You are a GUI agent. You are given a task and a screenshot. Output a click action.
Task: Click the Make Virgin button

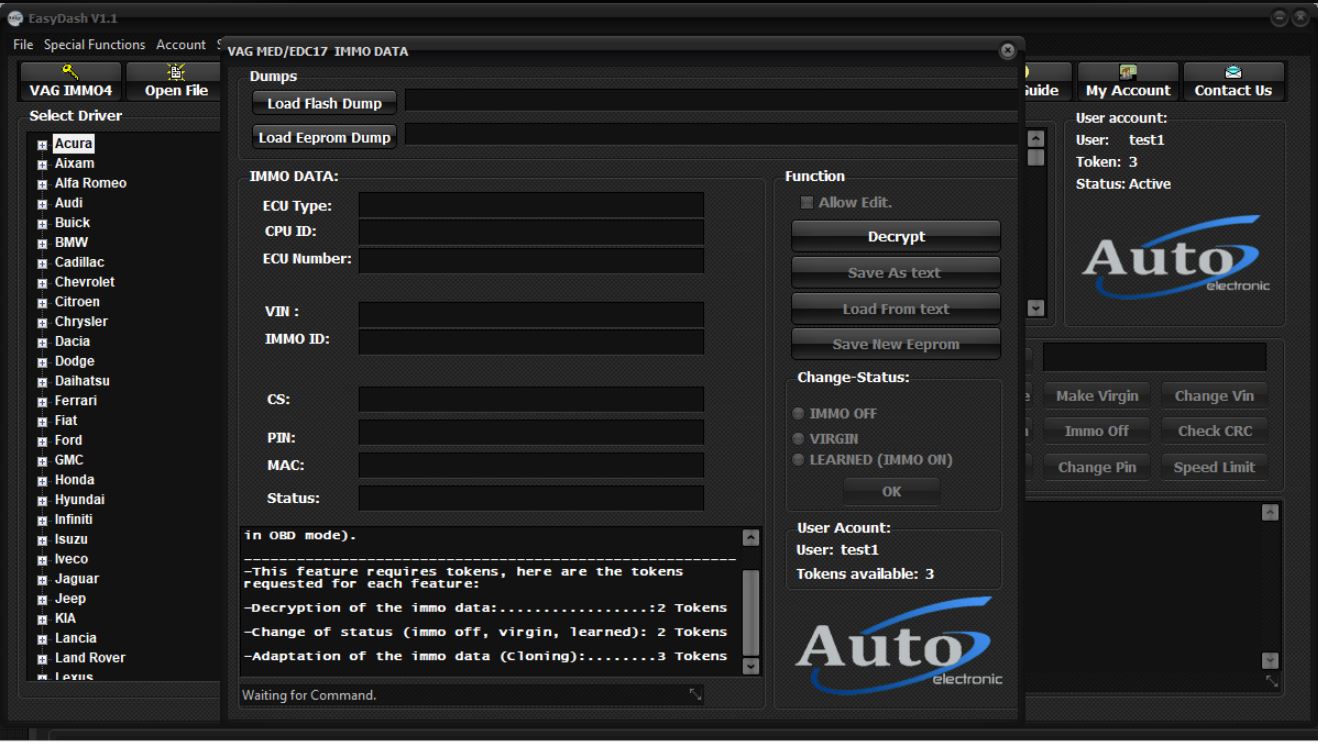coord(1098,395)
